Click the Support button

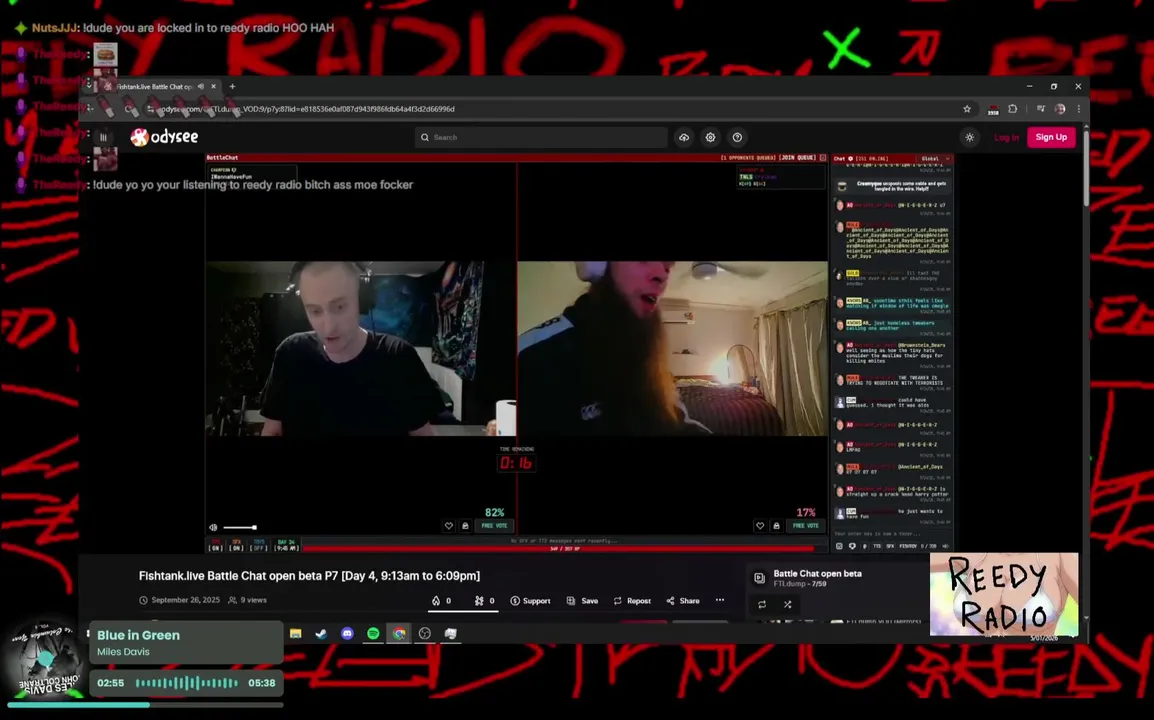point(531,601)
